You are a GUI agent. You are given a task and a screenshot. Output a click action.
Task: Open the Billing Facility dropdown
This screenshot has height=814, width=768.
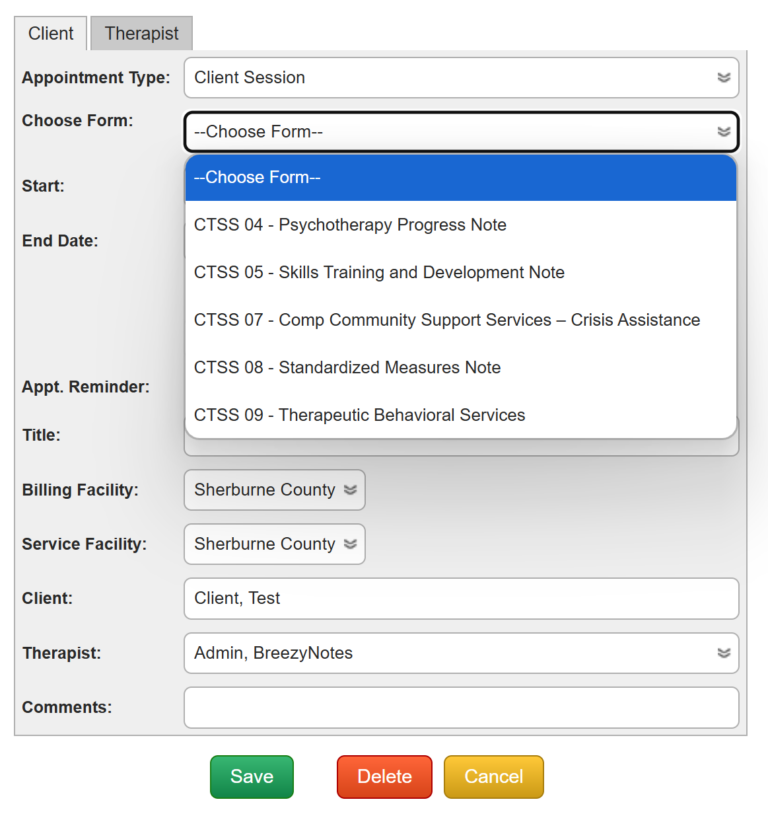[x=274, y=490]
